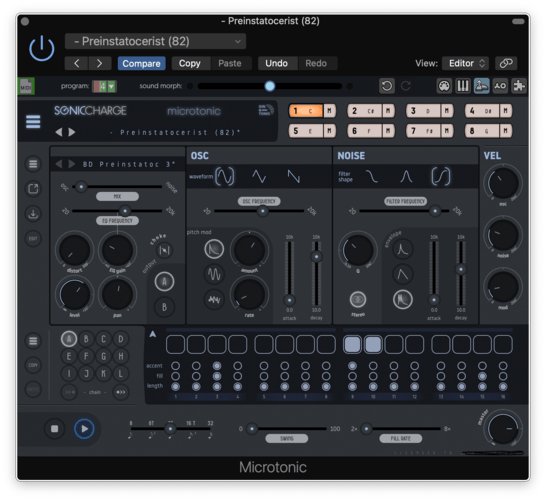Image resolution: width=546 pixels, height=500 pixels.
Task: Toggle noise stereo mode
Action: (x=358, y=299)
